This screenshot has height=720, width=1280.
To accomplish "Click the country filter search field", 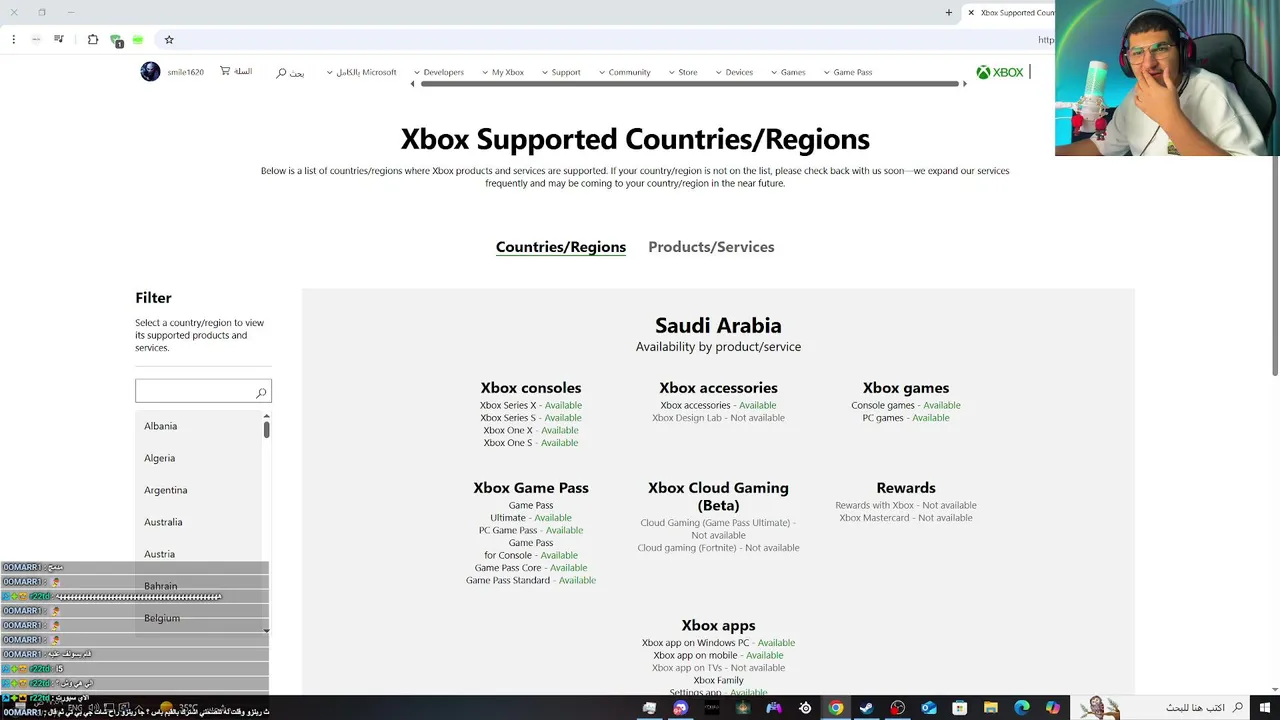I will click(x=203, y=391).
